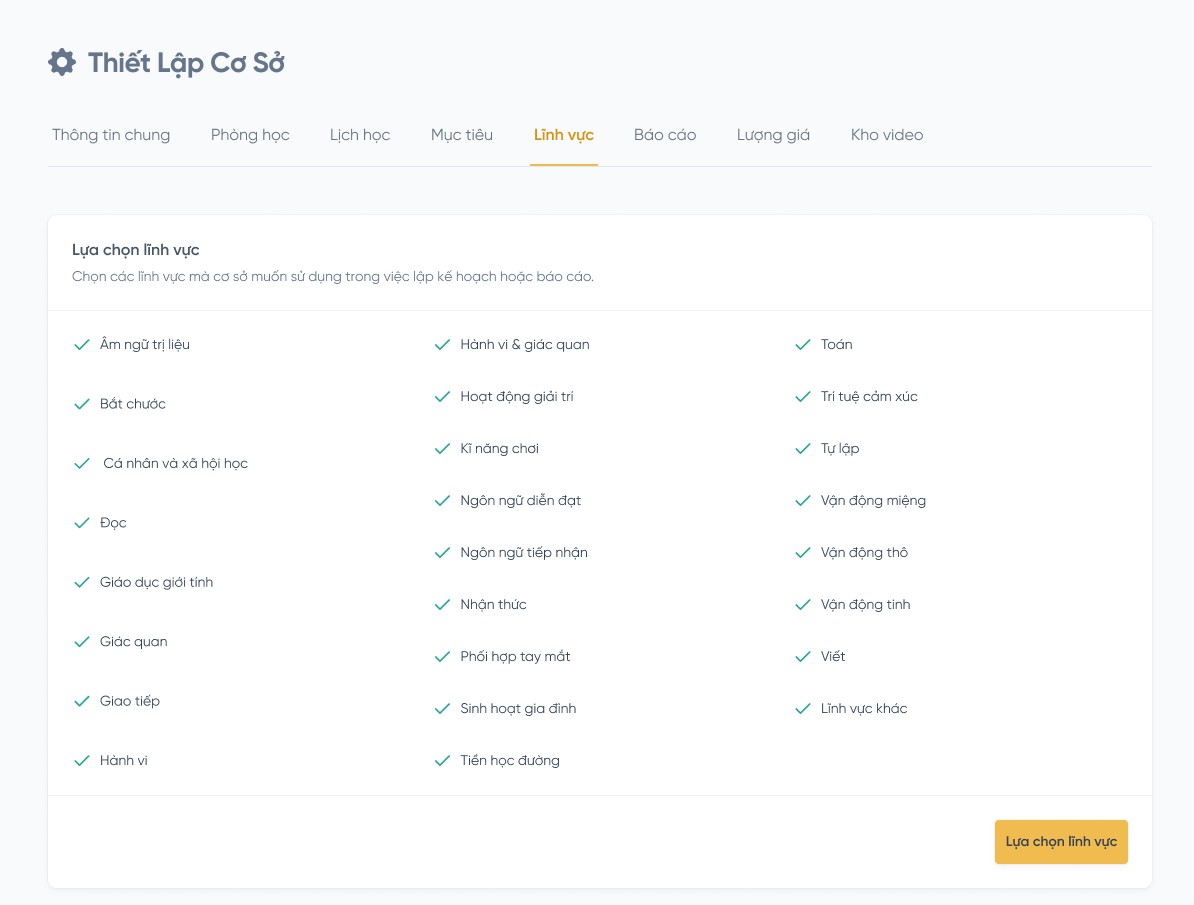Switch to the Báo cáo tab
This screenshot has height=905, width=1194.
pyautogui.click(x=665, y=135)
